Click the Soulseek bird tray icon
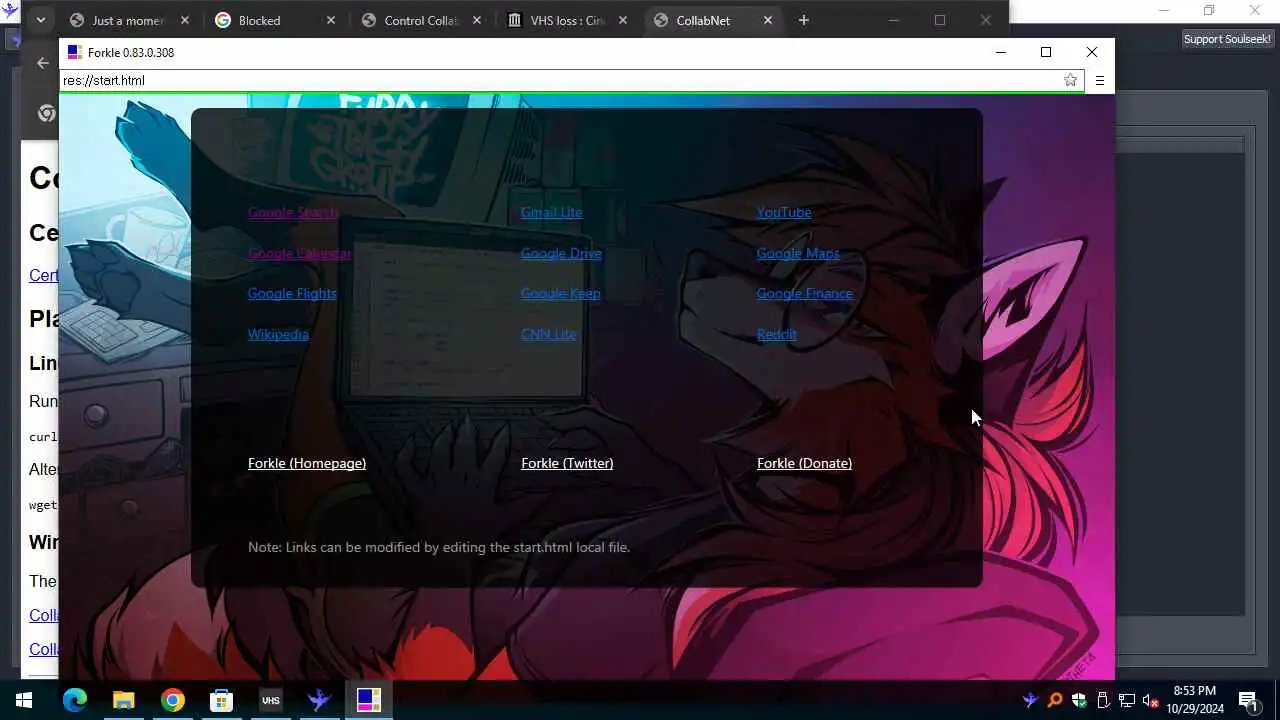This screenshot has width=1280, height=720. coord(1030,700)
